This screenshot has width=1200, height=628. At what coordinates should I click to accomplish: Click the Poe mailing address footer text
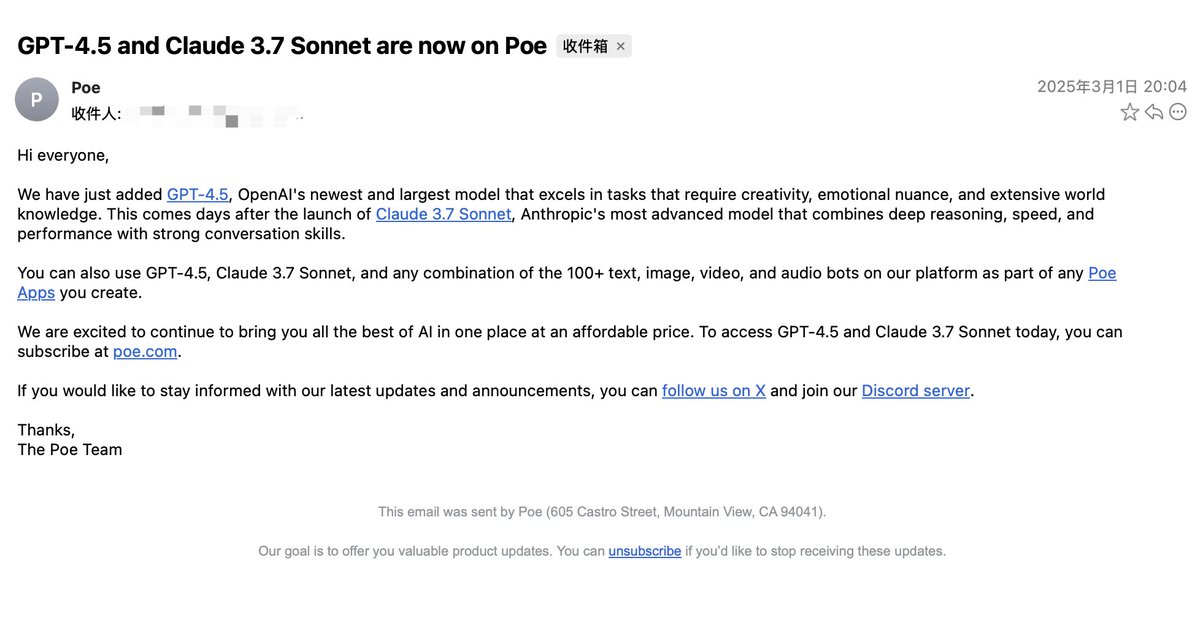[x=602, y=512]
